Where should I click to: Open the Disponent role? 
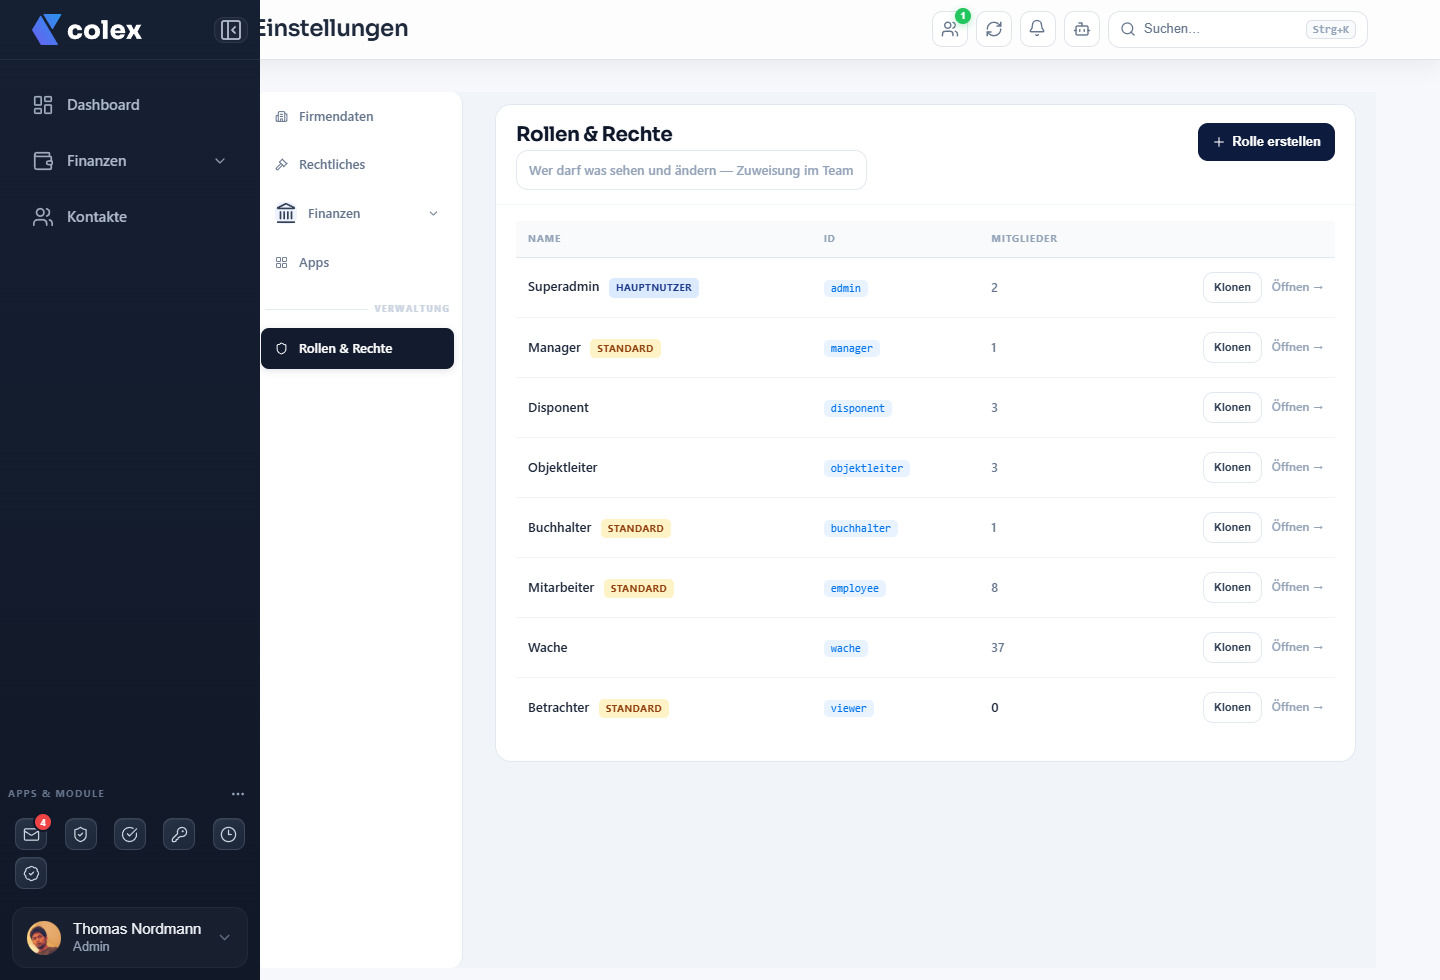pyautogui.click(x=1297, y=407)
